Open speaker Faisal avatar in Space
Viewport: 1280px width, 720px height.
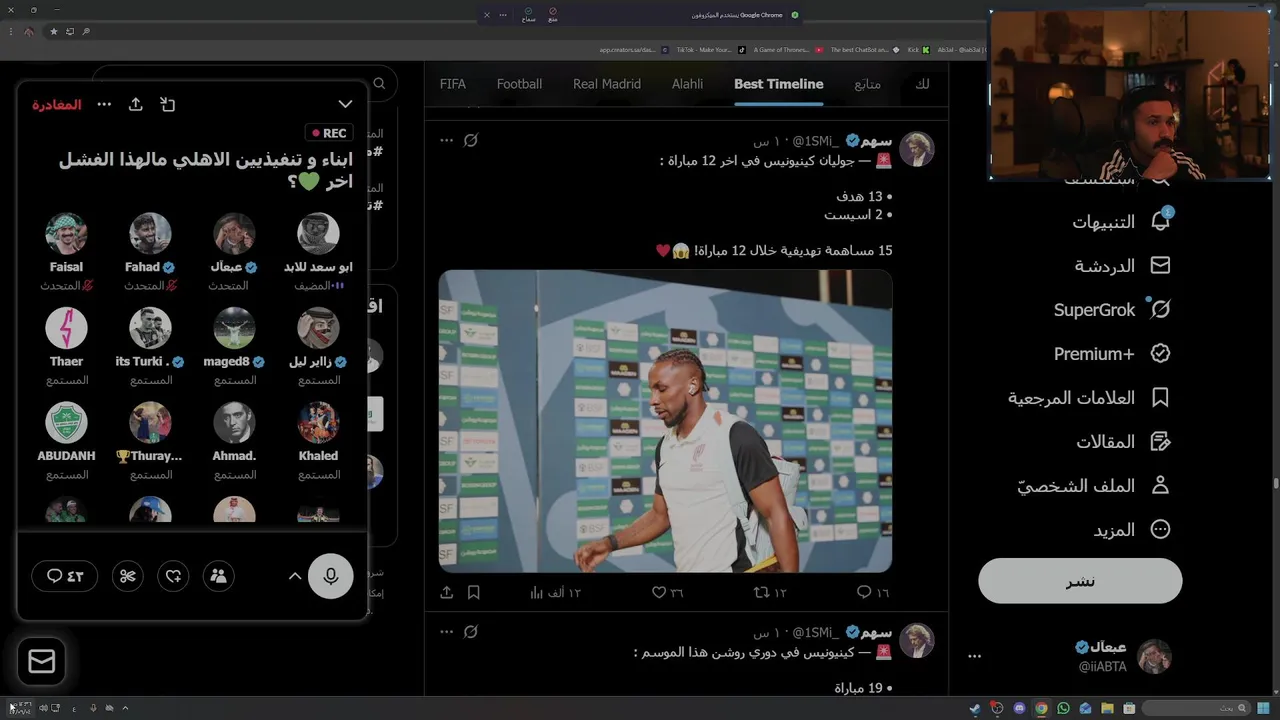[66, 234]
